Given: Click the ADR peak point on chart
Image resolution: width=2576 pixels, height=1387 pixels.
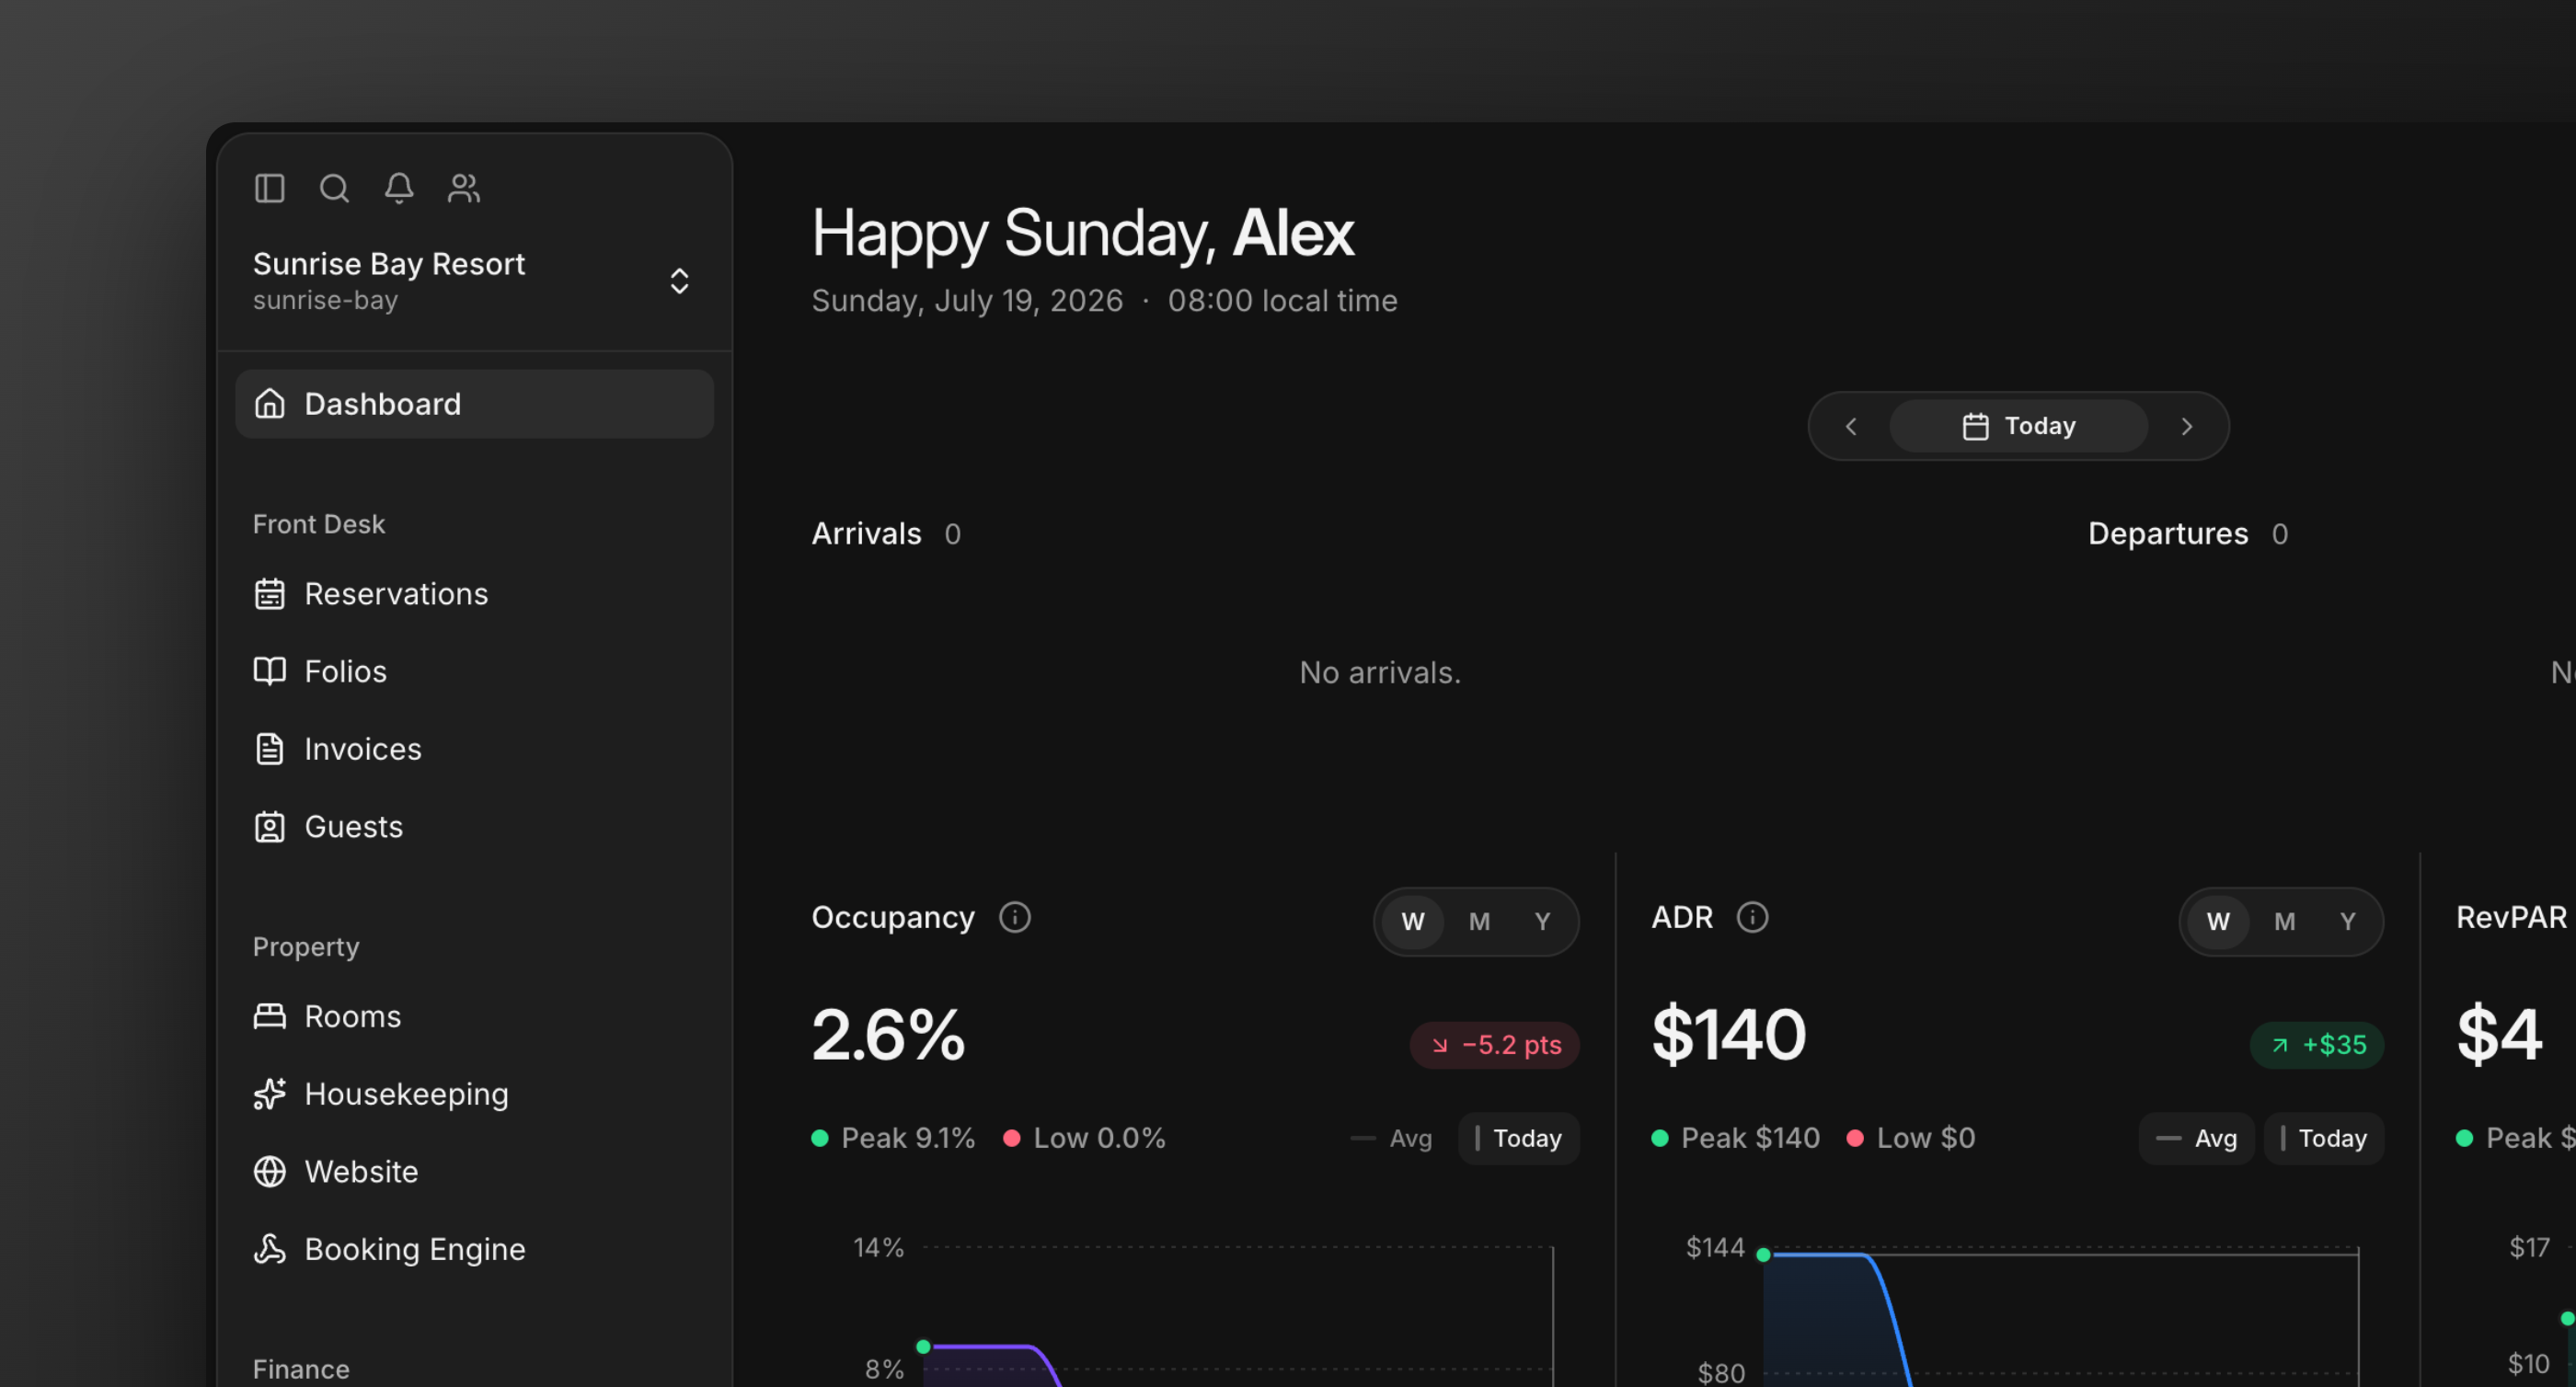Looking at the screenshot, I should click(1763, 1255).
